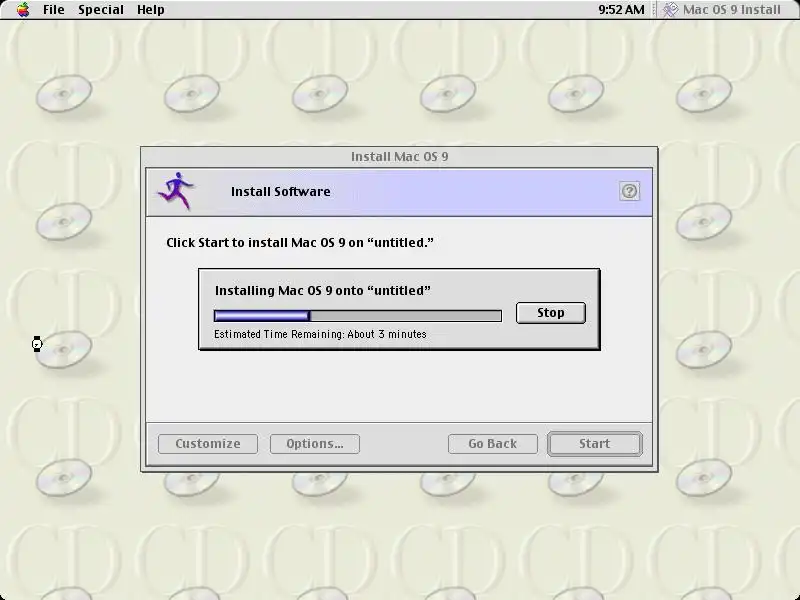Click the 'Click Start to install' instruction text
Image resolution: width=800 pixels, height=600 pixels.
(x=299, y=242)
